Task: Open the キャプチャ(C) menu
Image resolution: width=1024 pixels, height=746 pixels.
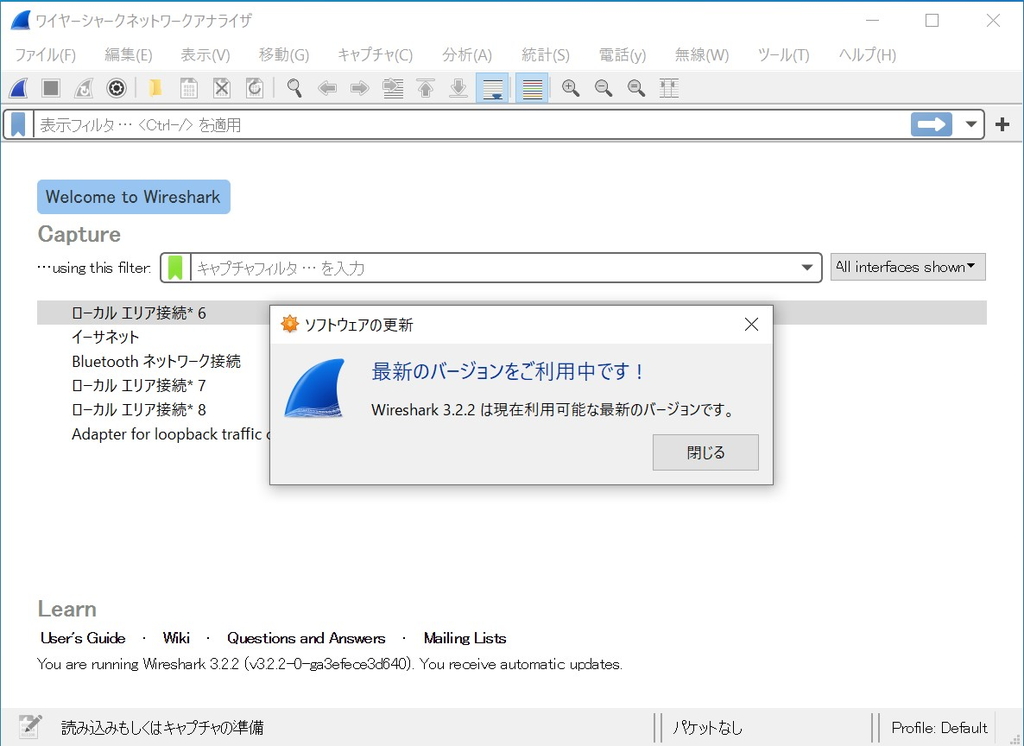Action: pos(375,55)
